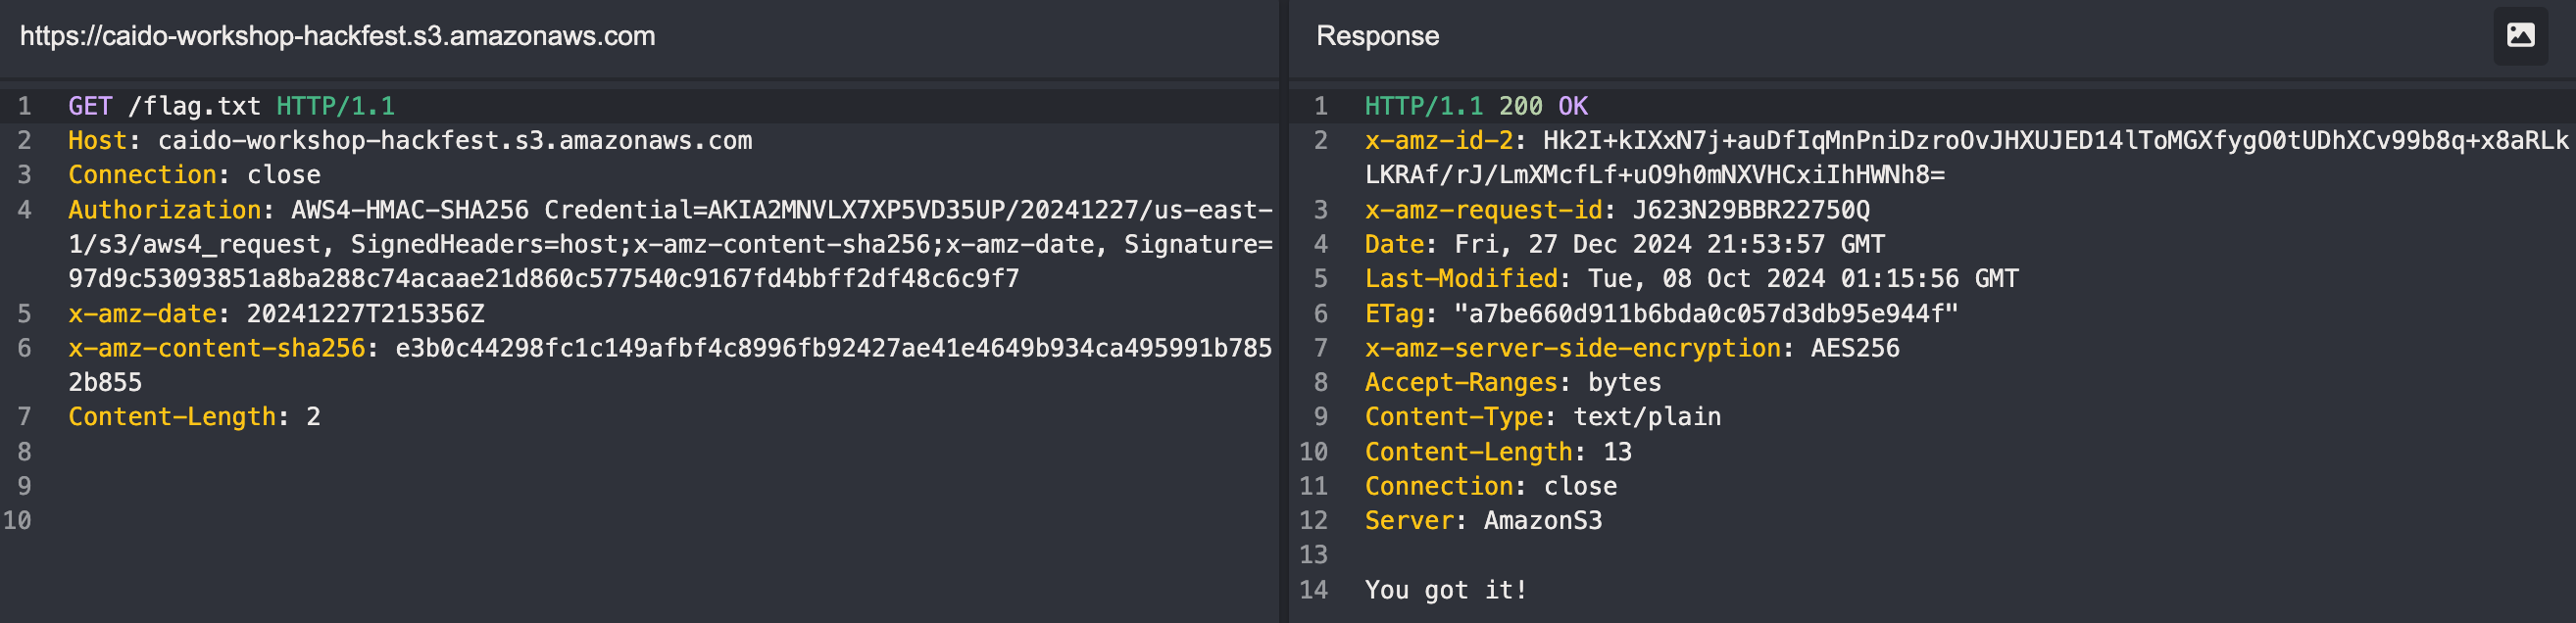Click the x-amz-request-id value J623N29BBR22750Q
Screen dimensions: 2576x623
point(1751,210)
